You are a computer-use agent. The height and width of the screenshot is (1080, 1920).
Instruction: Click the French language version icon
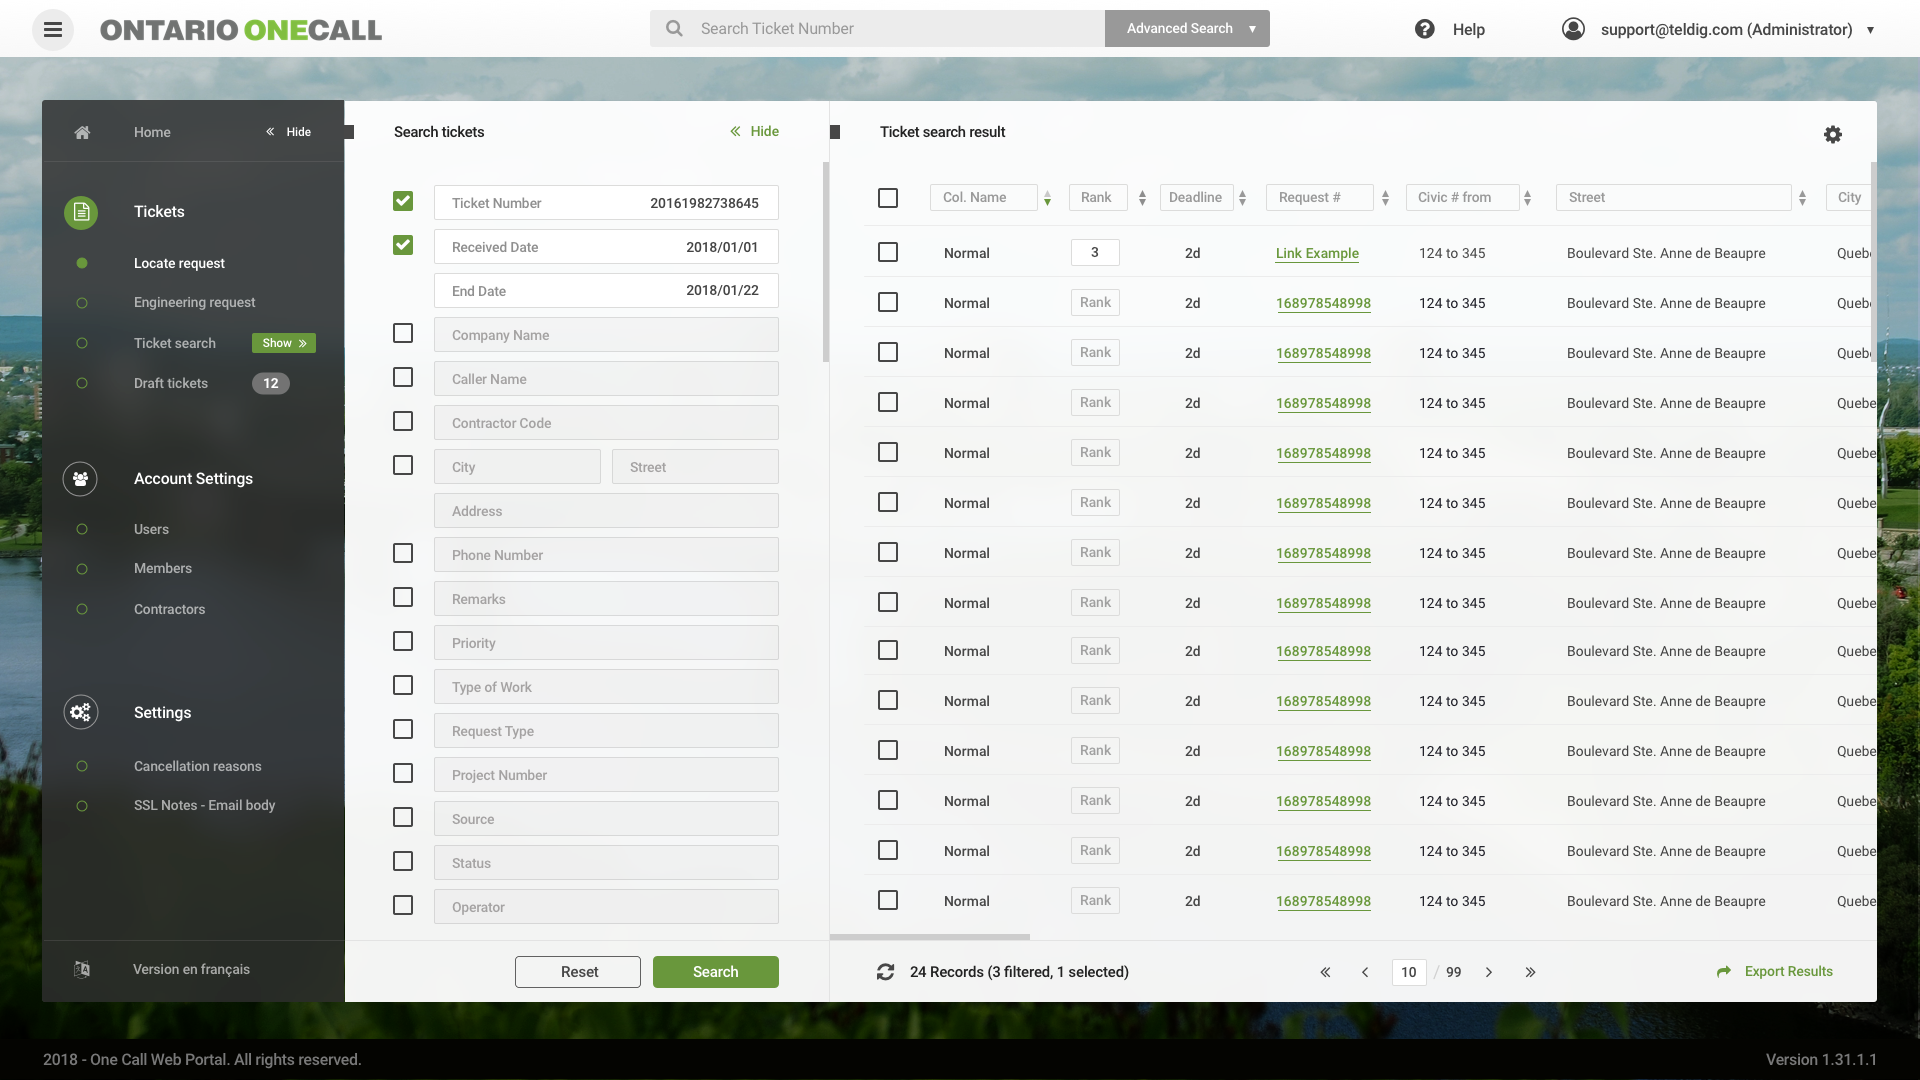82,969
